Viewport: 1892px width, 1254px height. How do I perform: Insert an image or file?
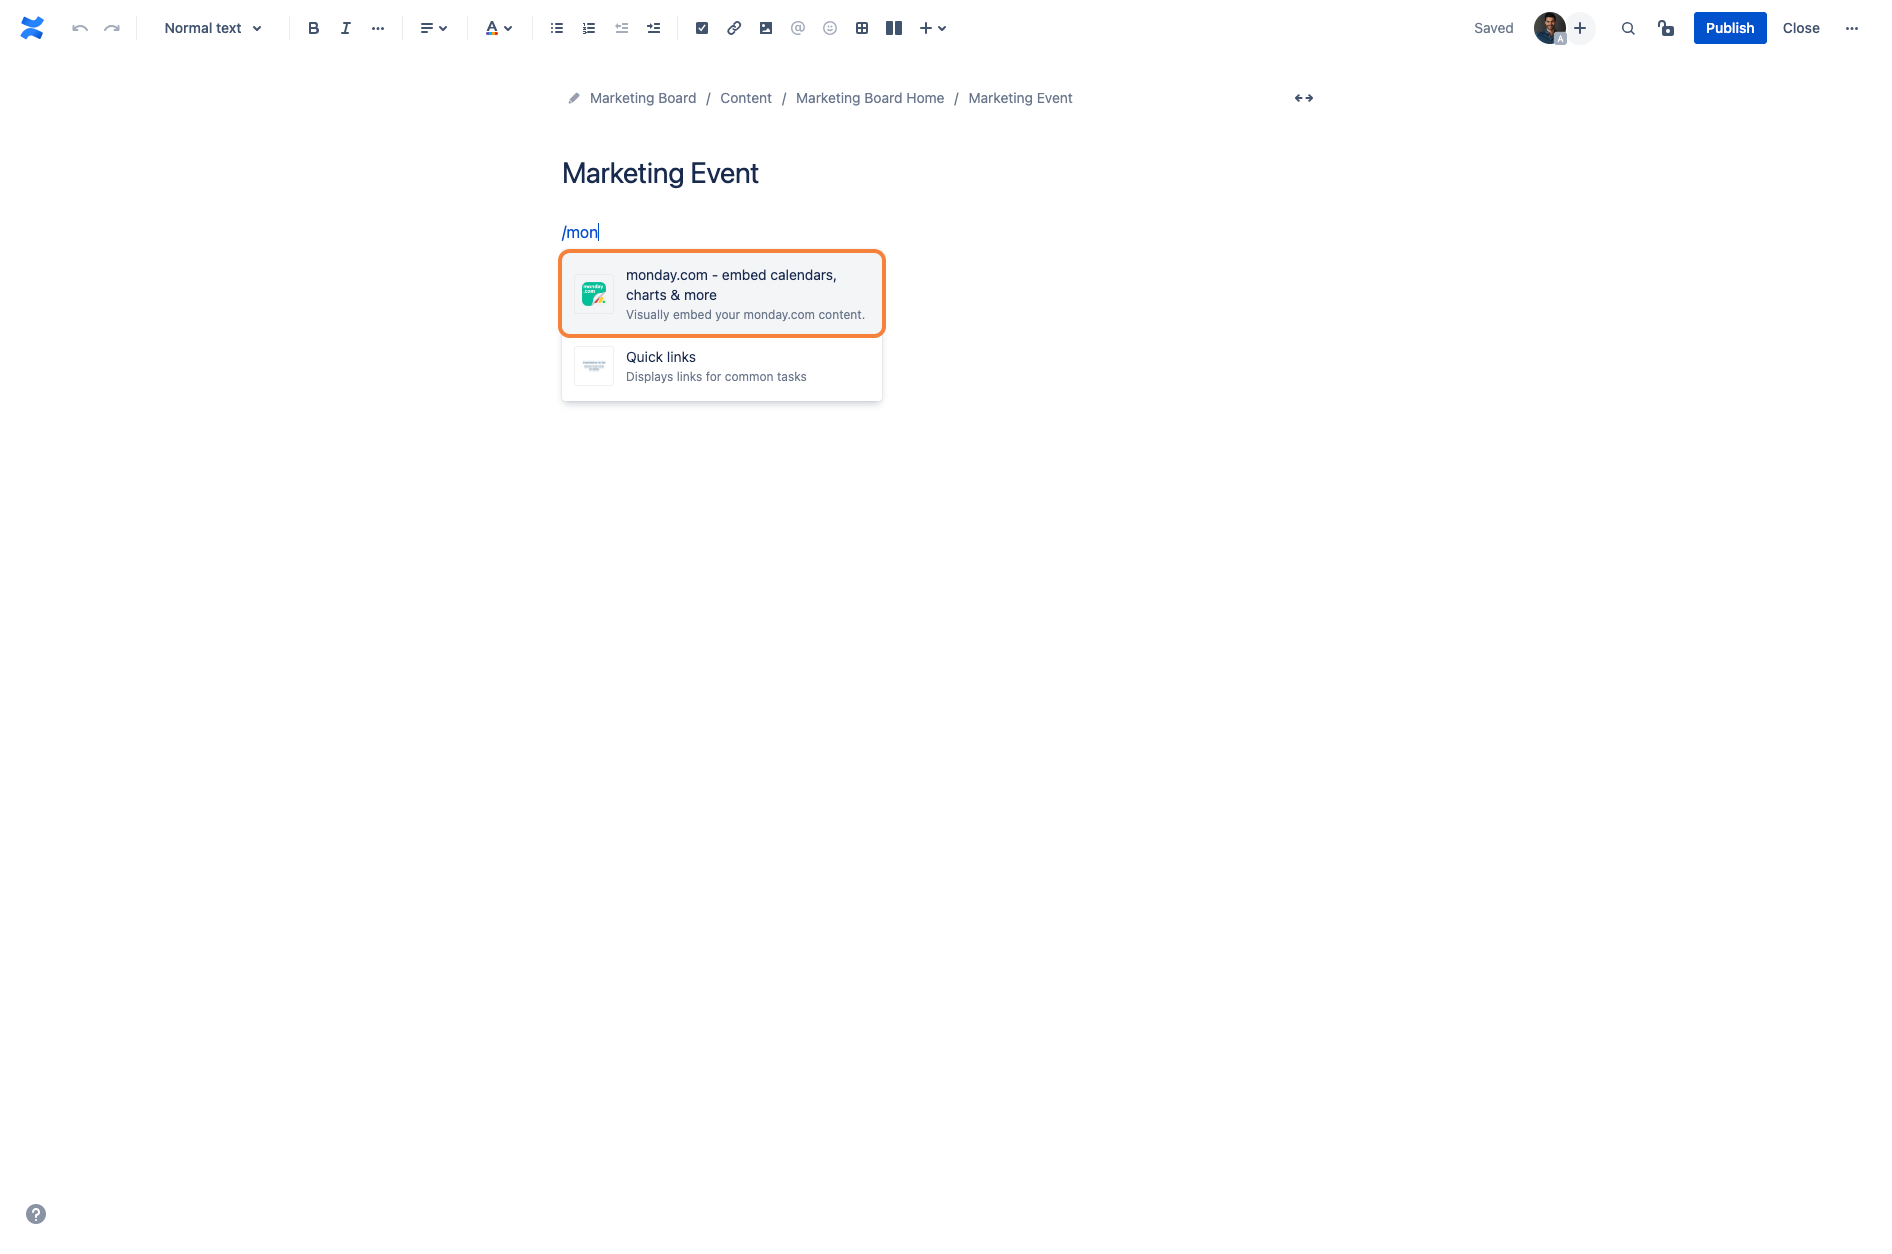pos(766,28)
